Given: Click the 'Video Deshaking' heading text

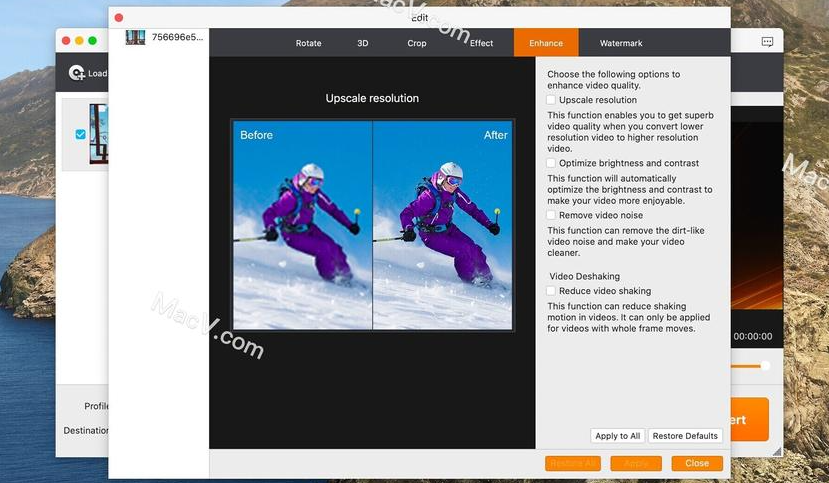Looking at the screenshot, I should (x=584, y=276).
